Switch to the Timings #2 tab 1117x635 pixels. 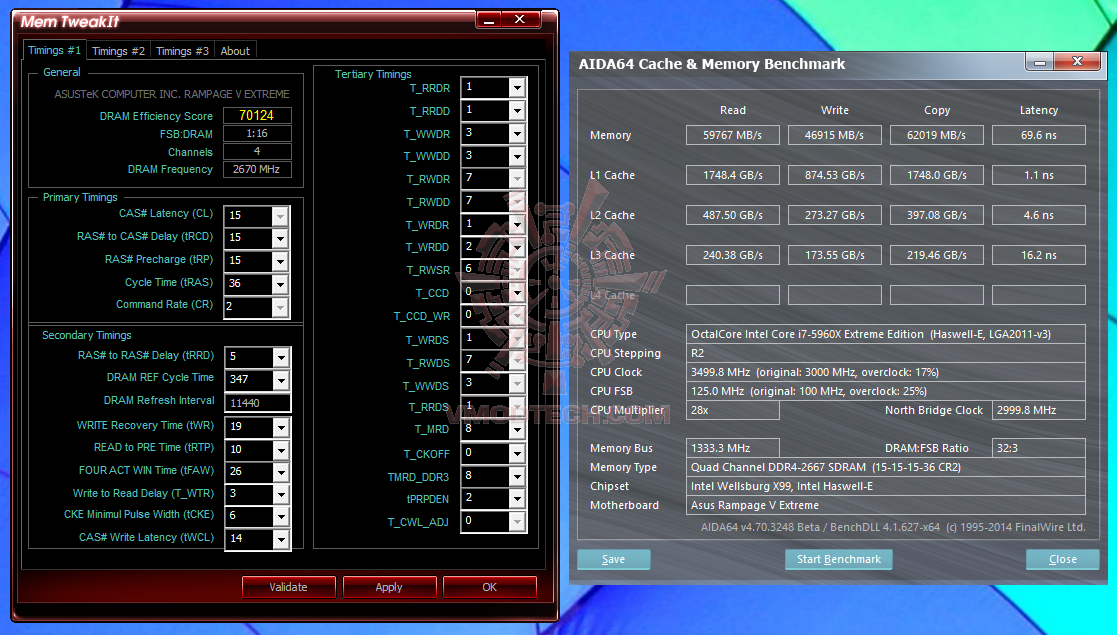(118, 51)
